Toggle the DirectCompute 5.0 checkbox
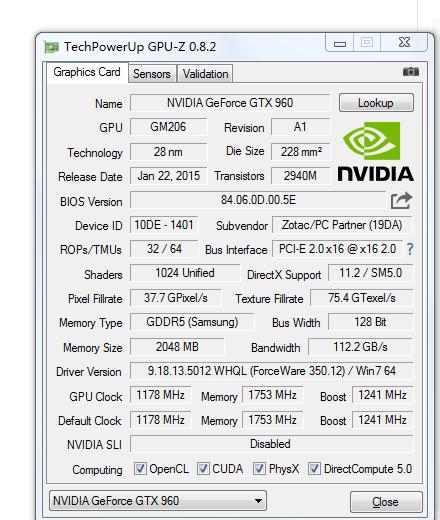Image resolution: width=440 pixels, height=520 pixels. (x=314, y=468)
